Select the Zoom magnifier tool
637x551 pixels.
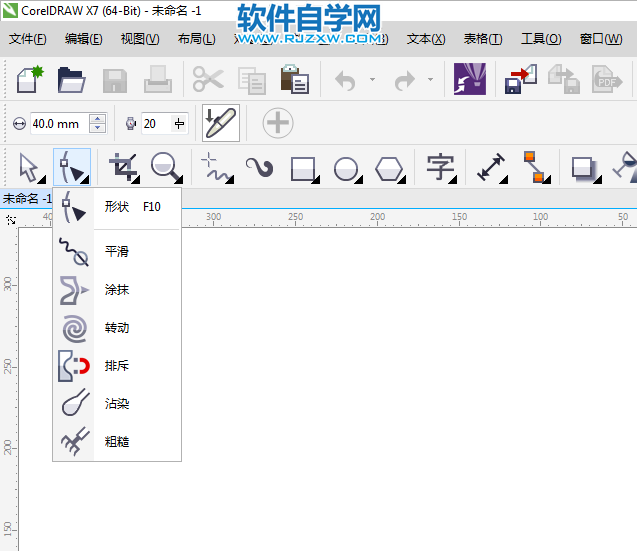pos(166,167)
